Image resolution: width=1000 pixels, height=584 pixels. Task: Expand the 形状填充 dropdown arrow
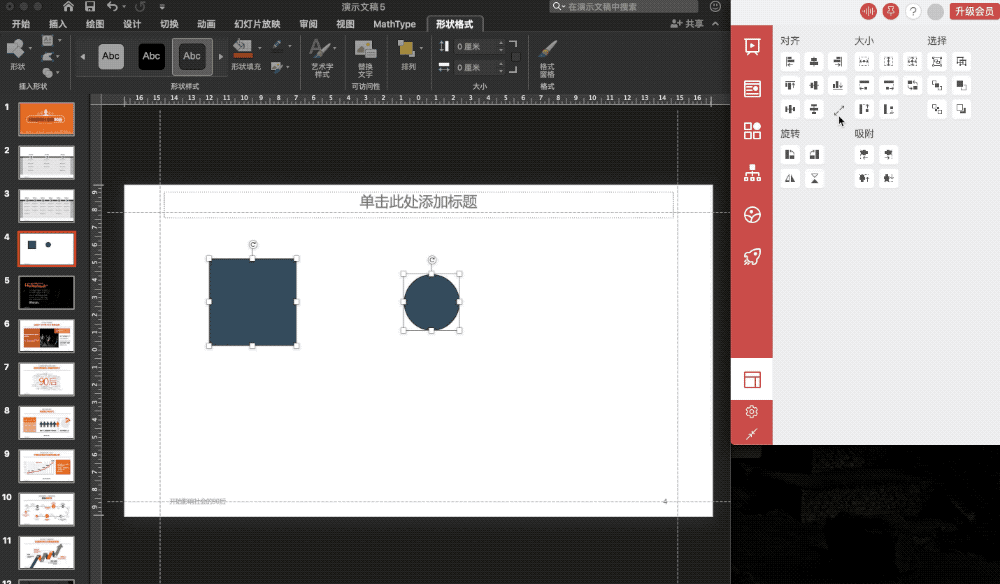(260, 48)
